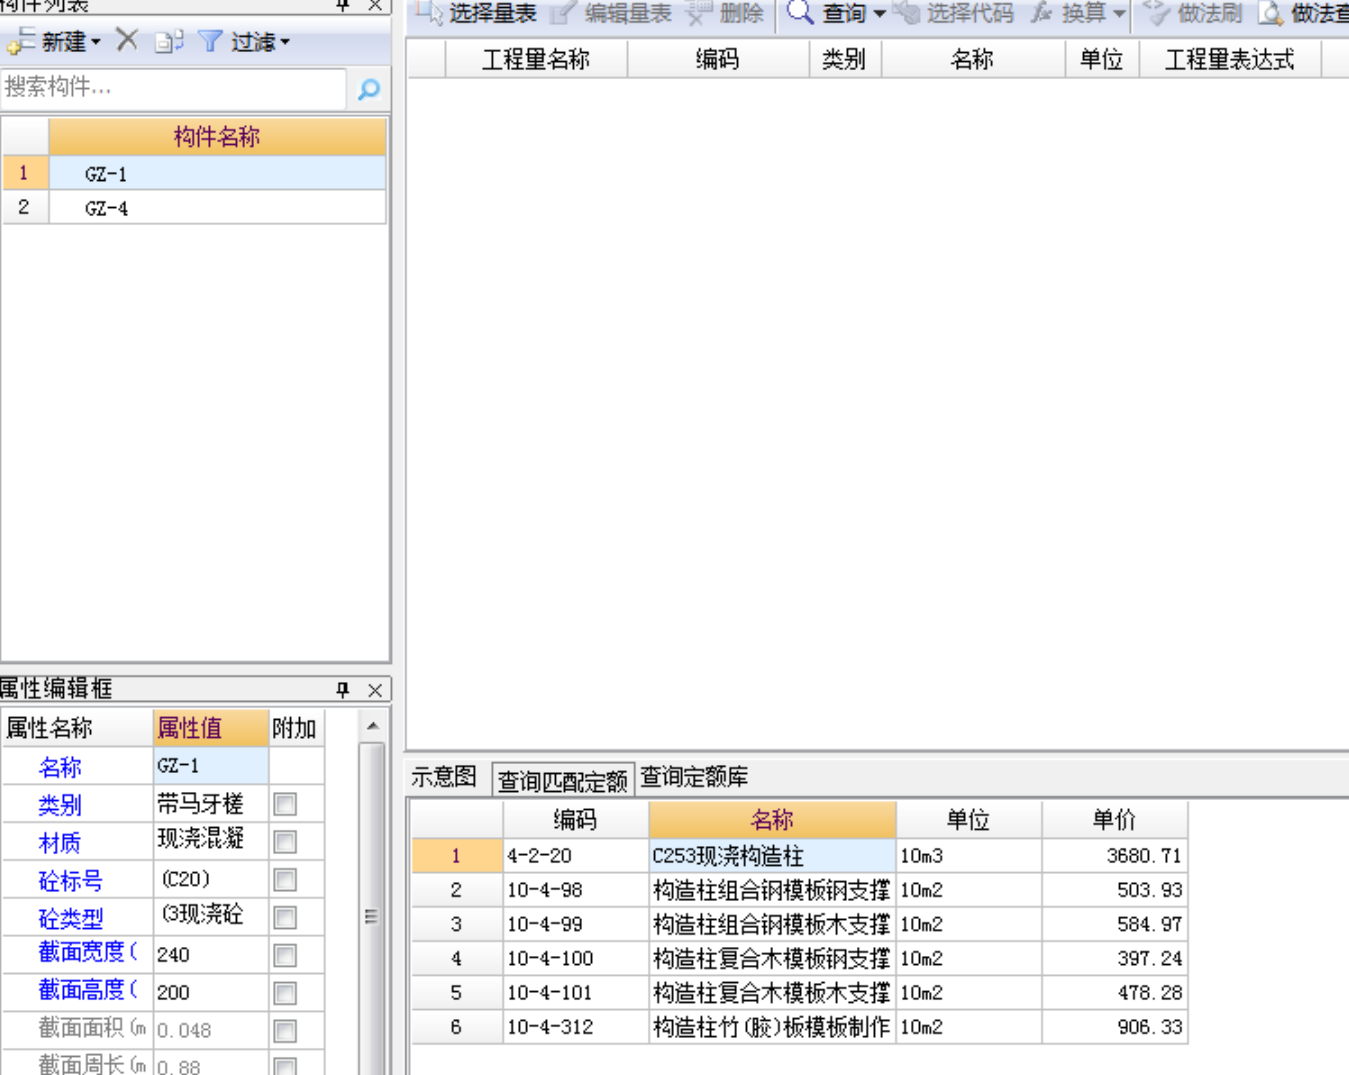1349x1075 pixels.
Task: Click the 编辑量表 toolbar button
Action: click(x=613, y=13)
